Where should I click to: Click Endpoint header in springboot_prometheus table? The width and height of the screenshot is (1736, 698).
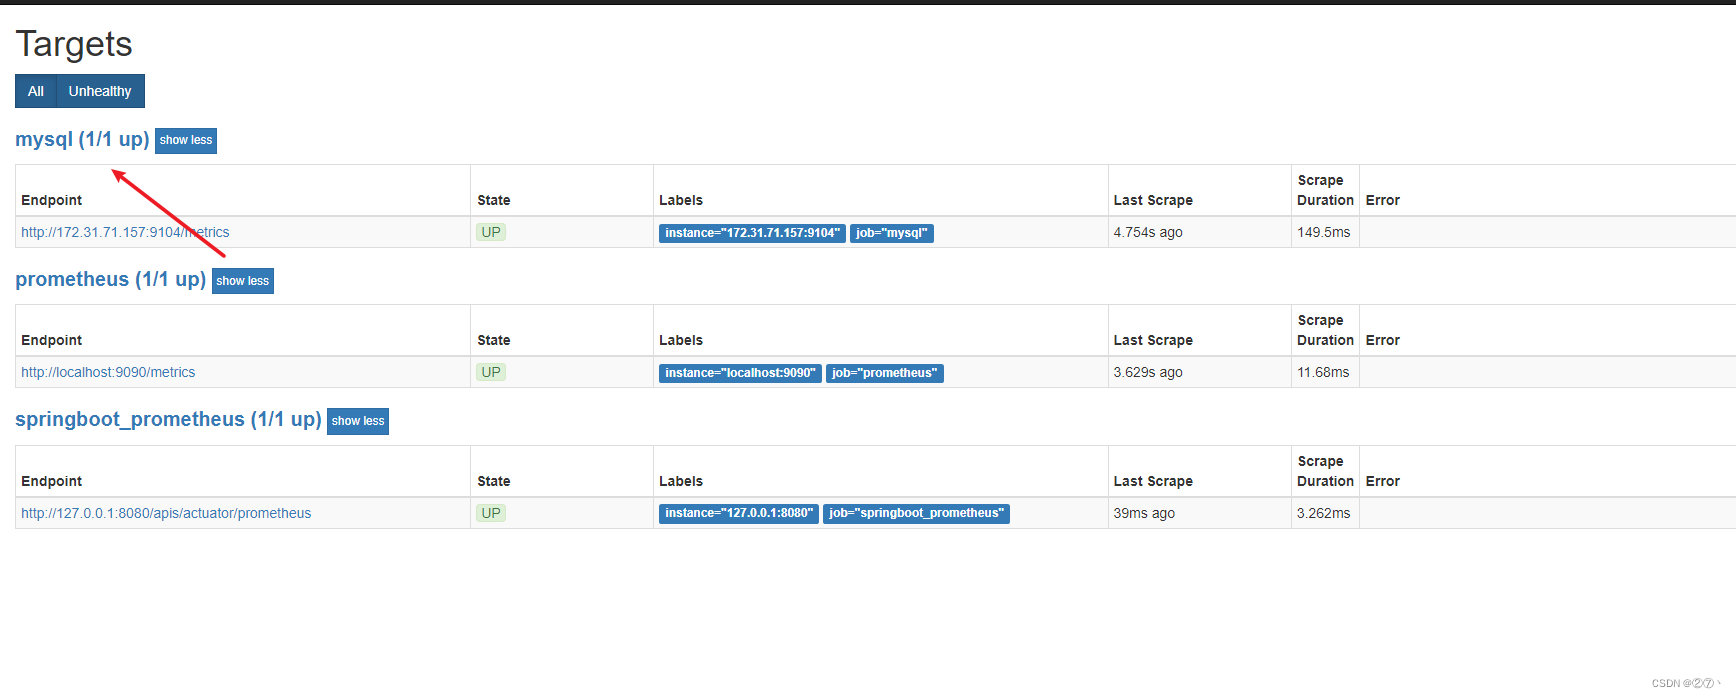point(52,481)
